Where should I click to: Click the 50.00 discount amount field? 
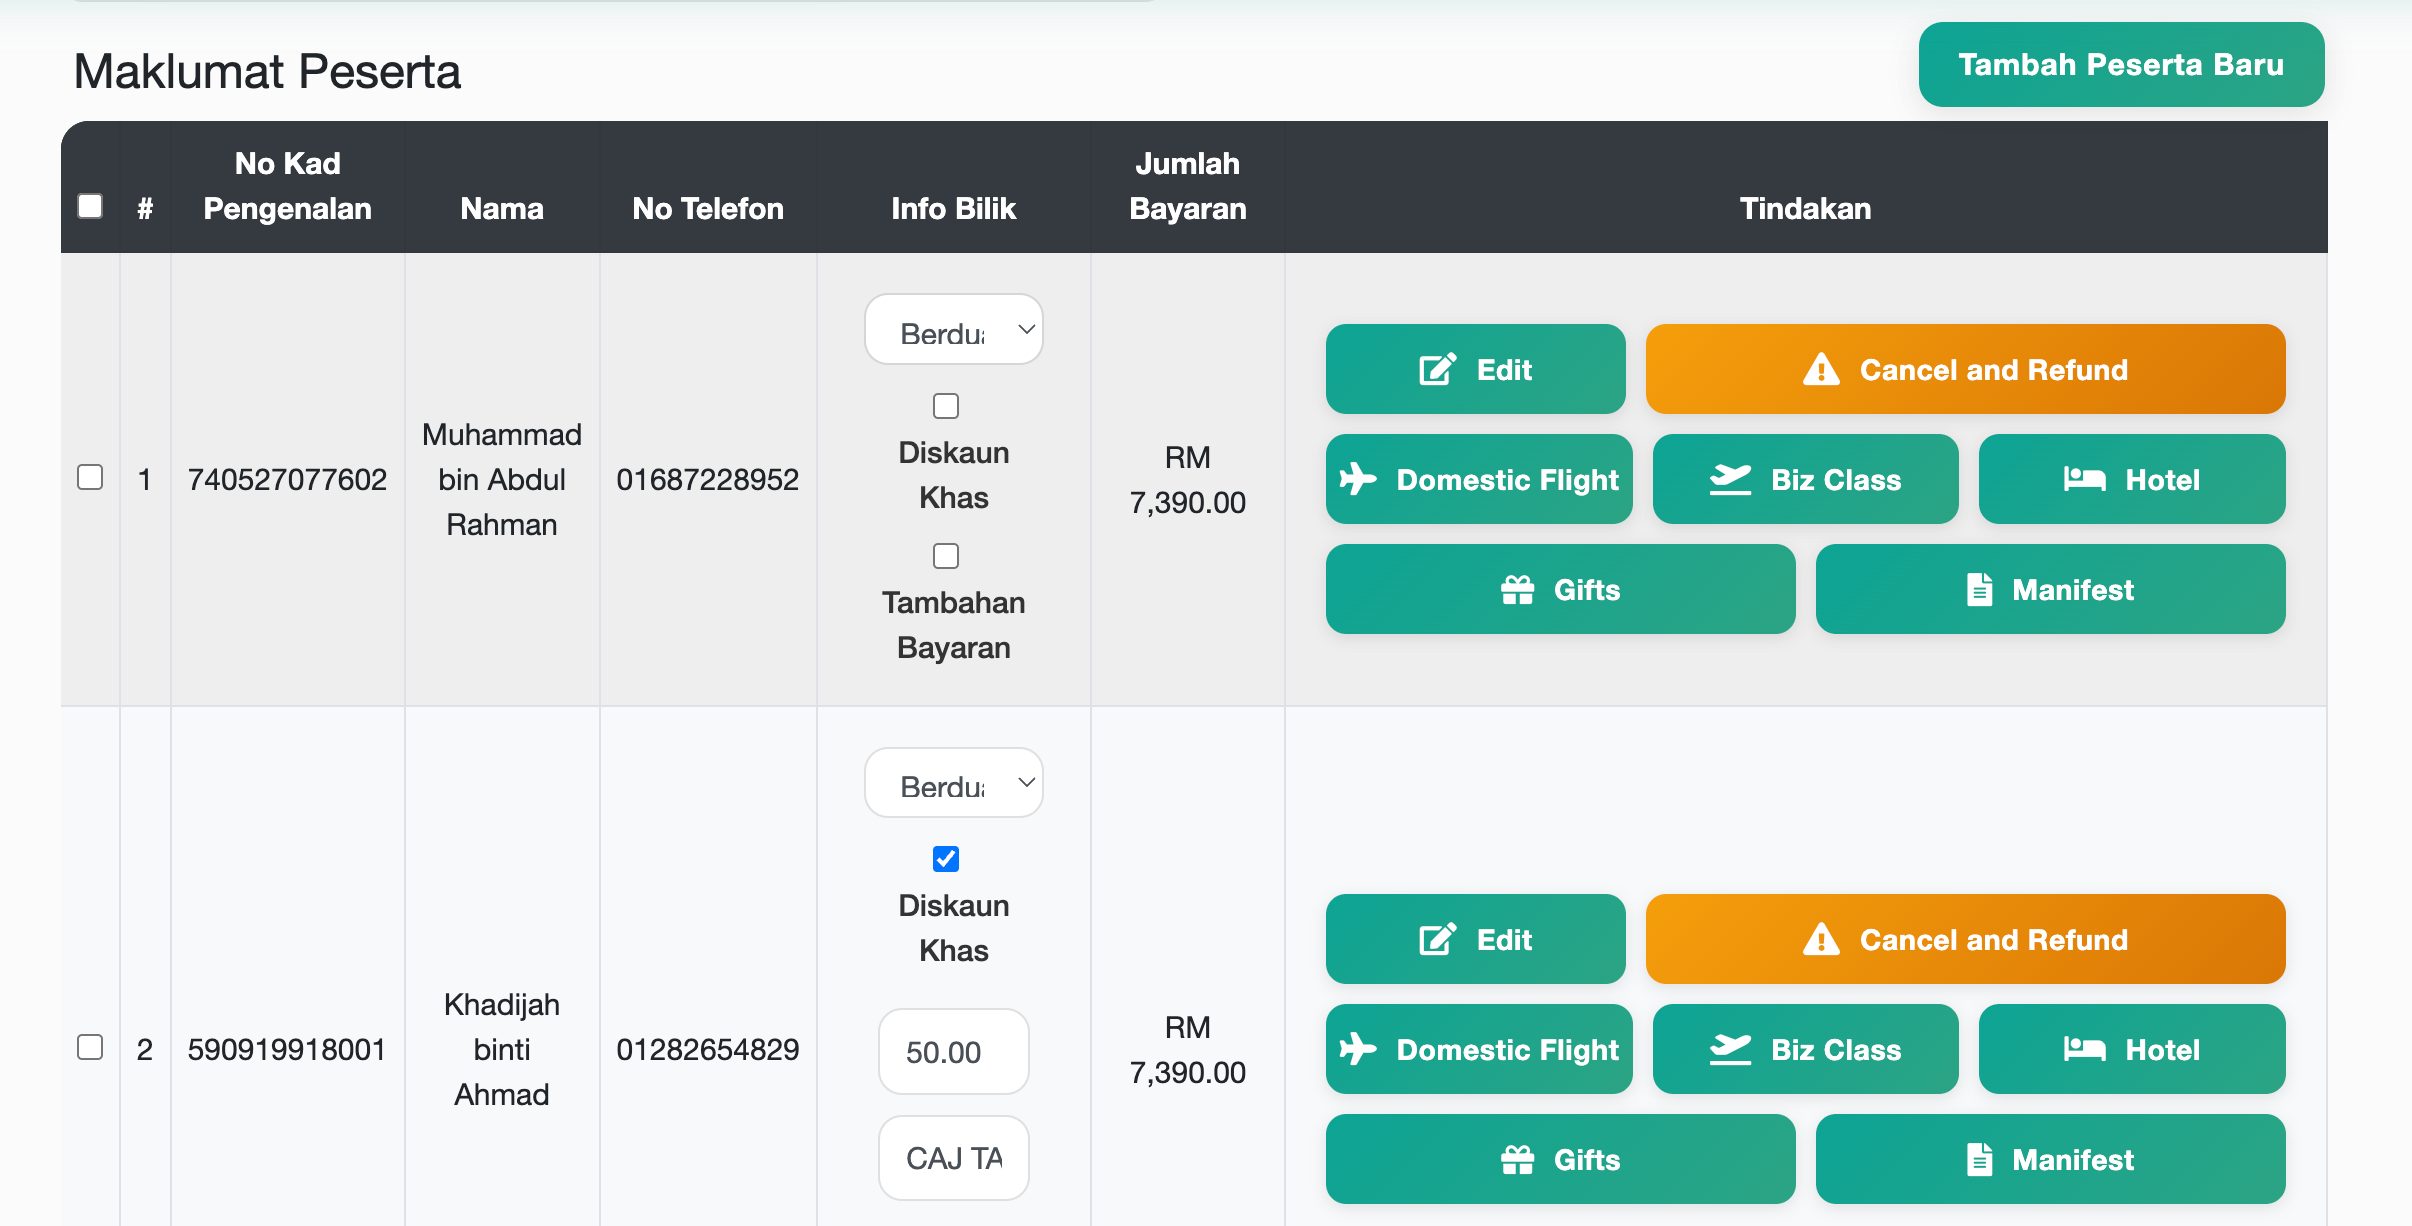953,1051
